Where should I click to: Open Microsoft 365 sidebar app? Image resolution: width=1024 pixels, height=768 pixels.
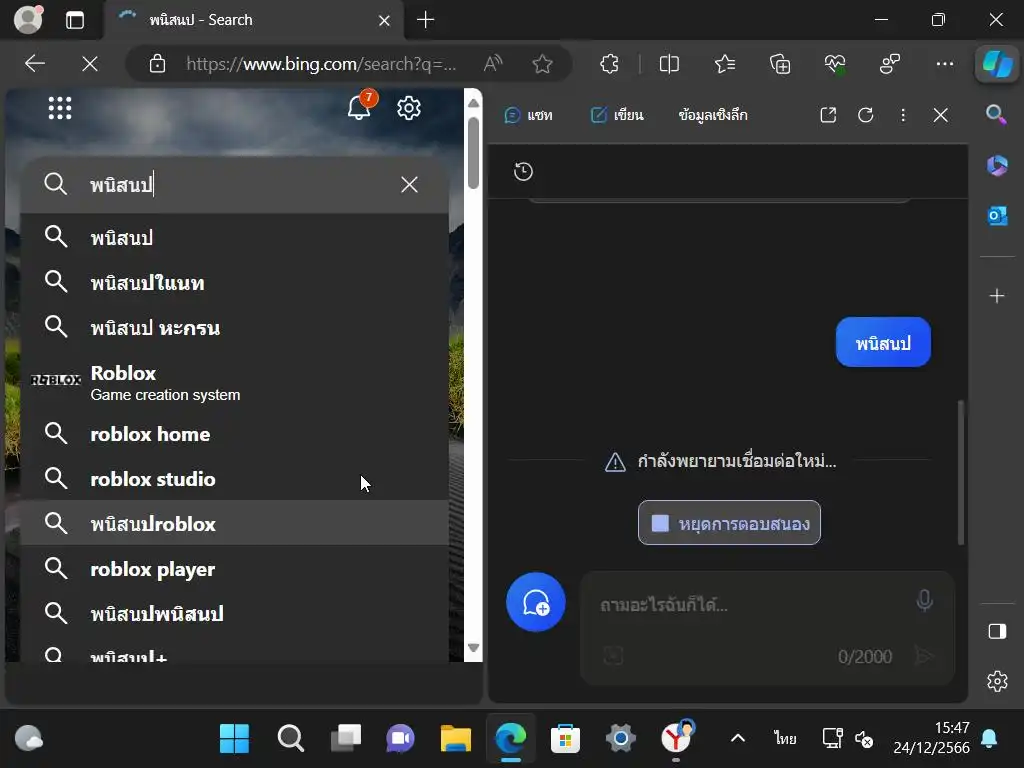[x=997, y=165]
